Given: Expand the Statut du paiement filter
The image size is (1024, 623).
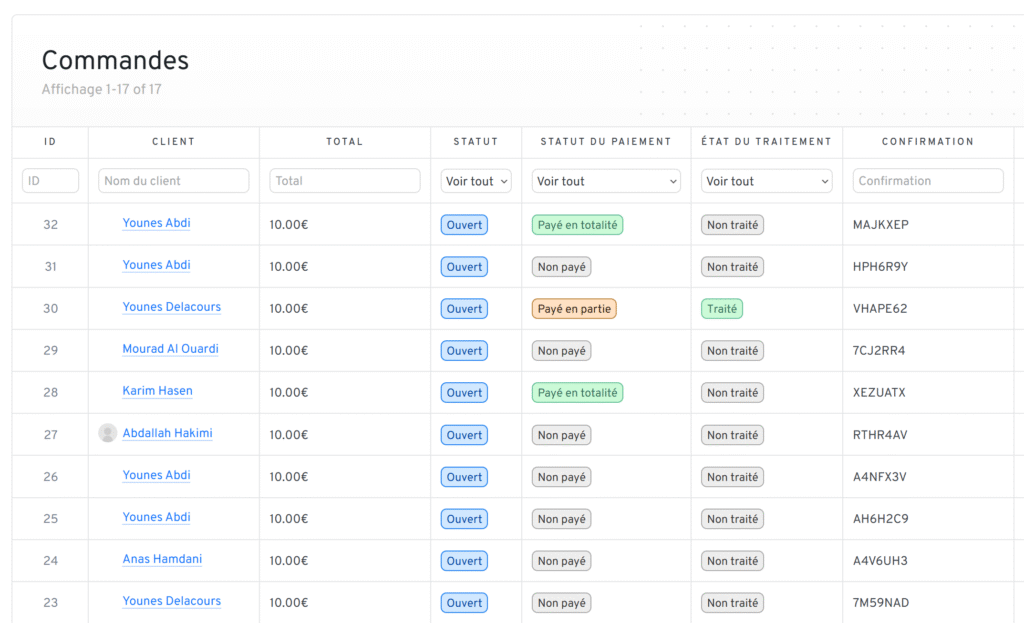Looking at the screenshot, I should click(606, 181).
